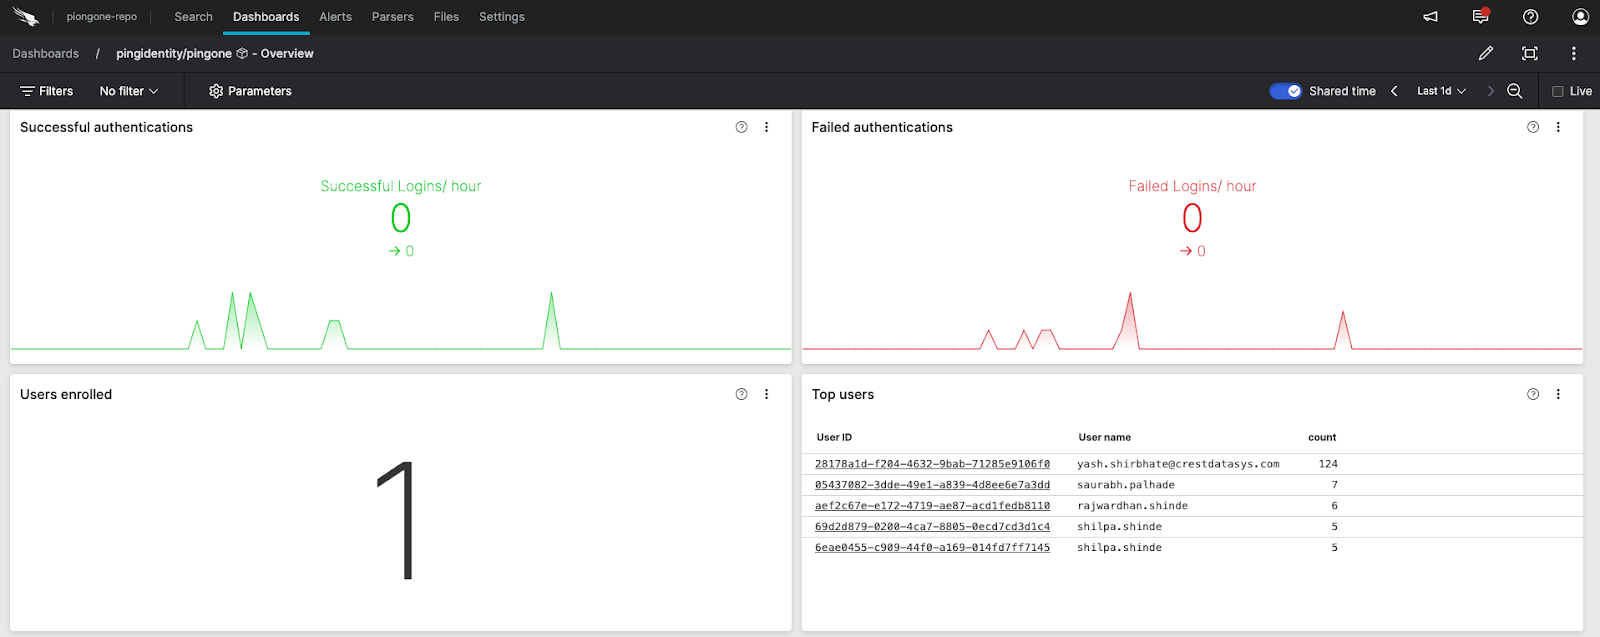
Task: Open the help question mark icon in header
Action: 1530,17
